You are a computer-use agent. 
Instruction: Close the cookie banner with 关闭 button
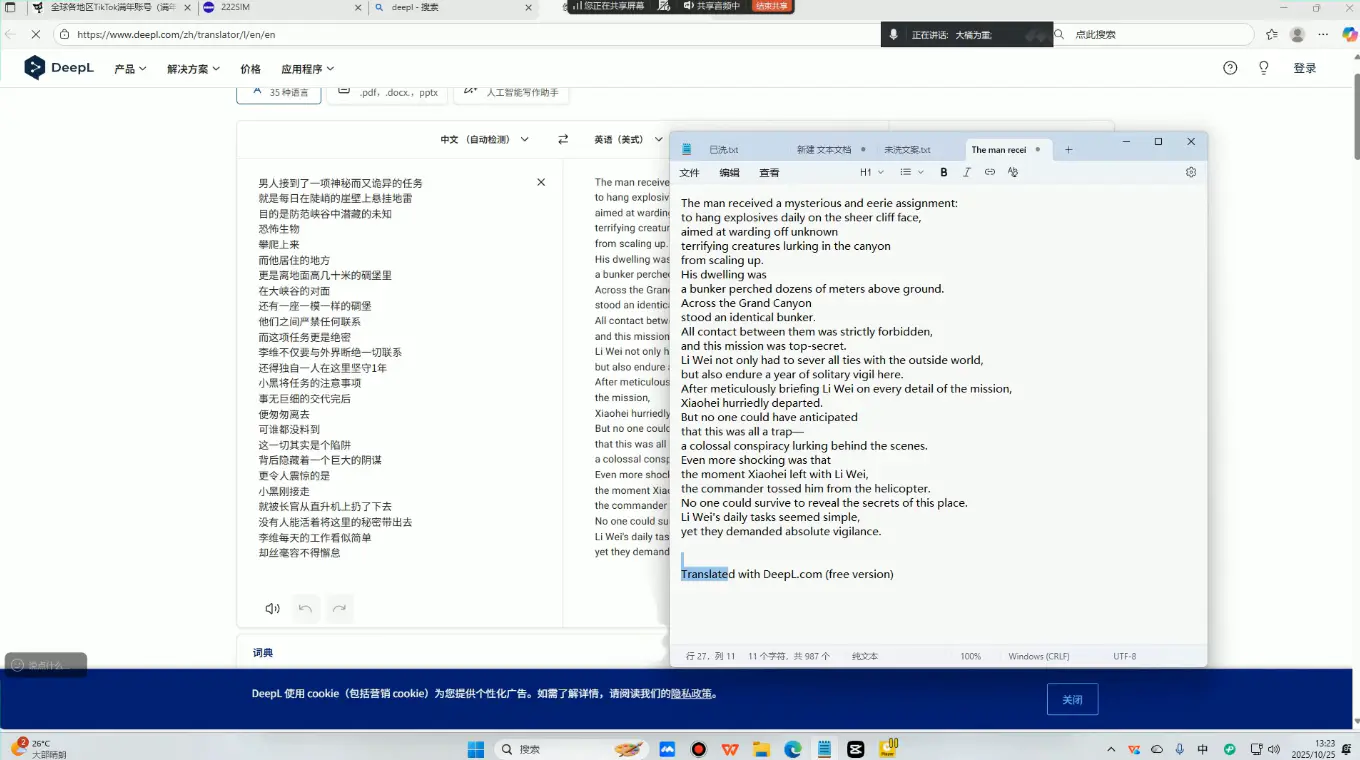(1072, 699)
